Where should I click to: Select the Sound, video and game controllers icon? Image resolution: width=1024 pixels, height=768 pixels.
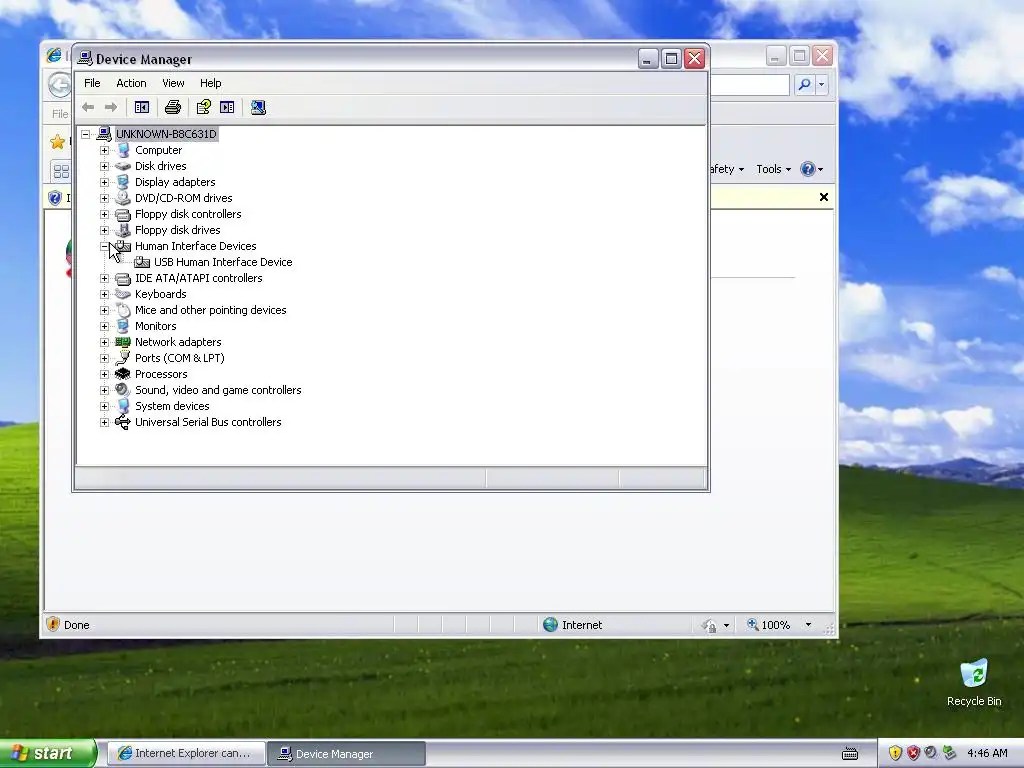point(123,390)
